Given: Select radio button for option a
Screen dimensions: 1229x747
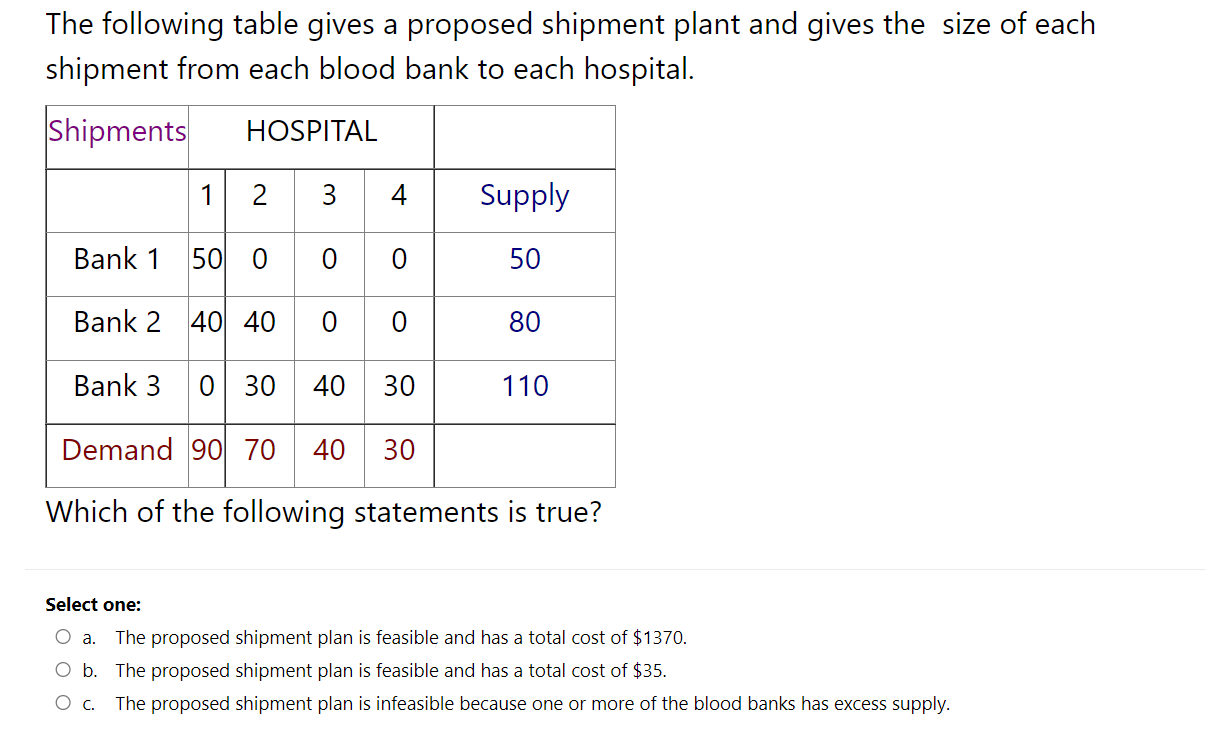Looking at the screenshot, I should 62,636.
